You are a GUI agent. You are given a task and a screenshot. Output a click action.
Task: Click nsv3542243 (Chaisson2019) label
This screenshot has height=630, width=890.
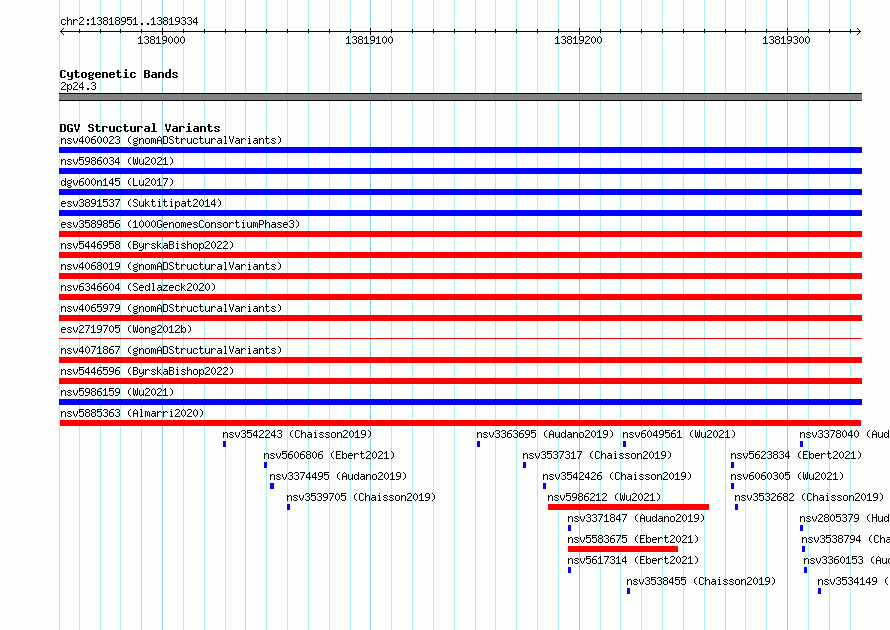tap(297, 434)
